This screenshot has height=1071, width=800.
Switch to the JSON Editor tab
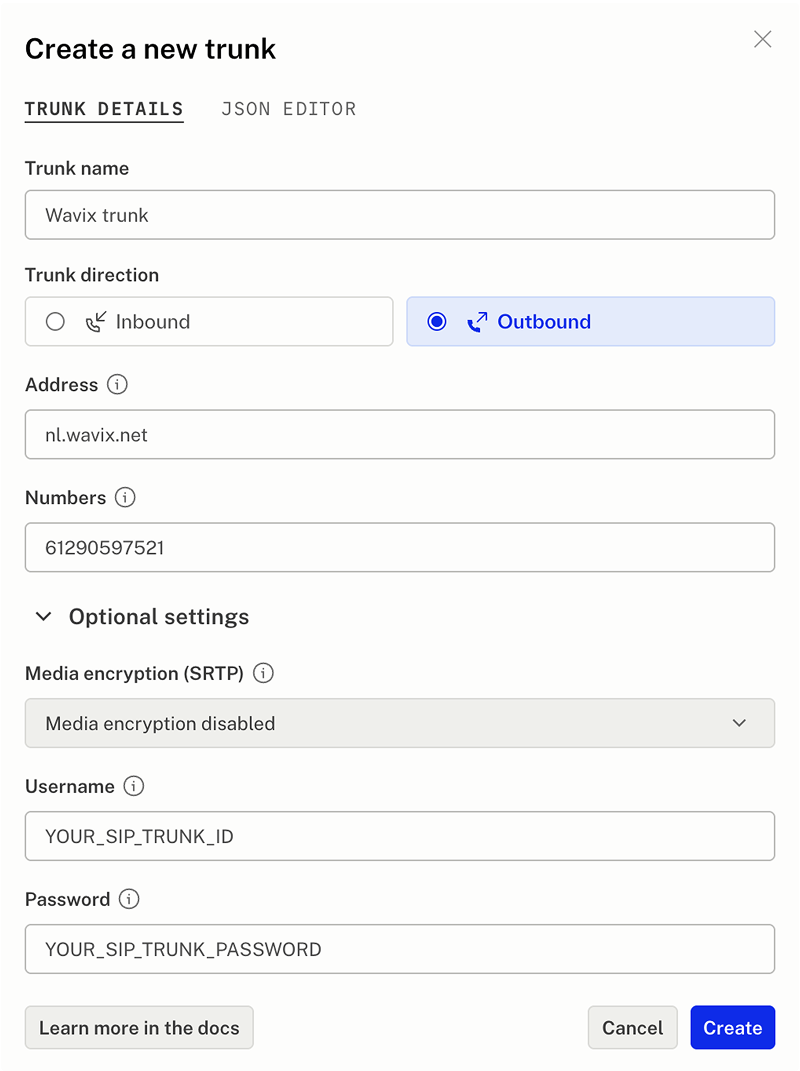[x=288, y=109]
